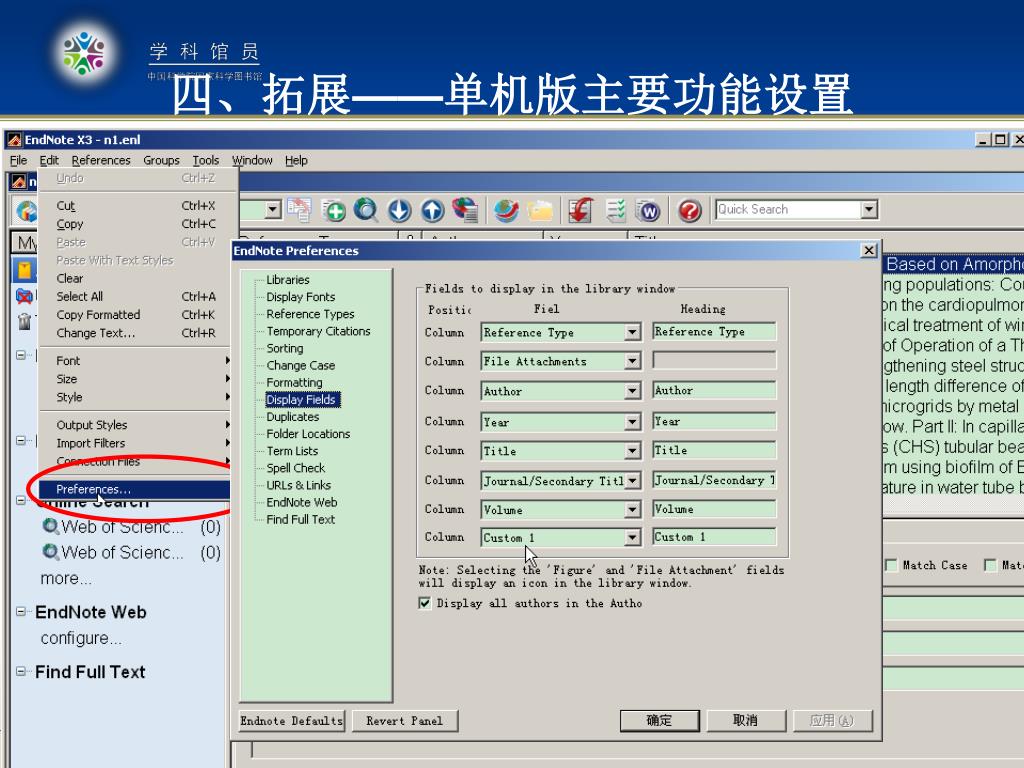Open the Help menu
Screen dimensions: 1024x768
click(x=296, y=161)
